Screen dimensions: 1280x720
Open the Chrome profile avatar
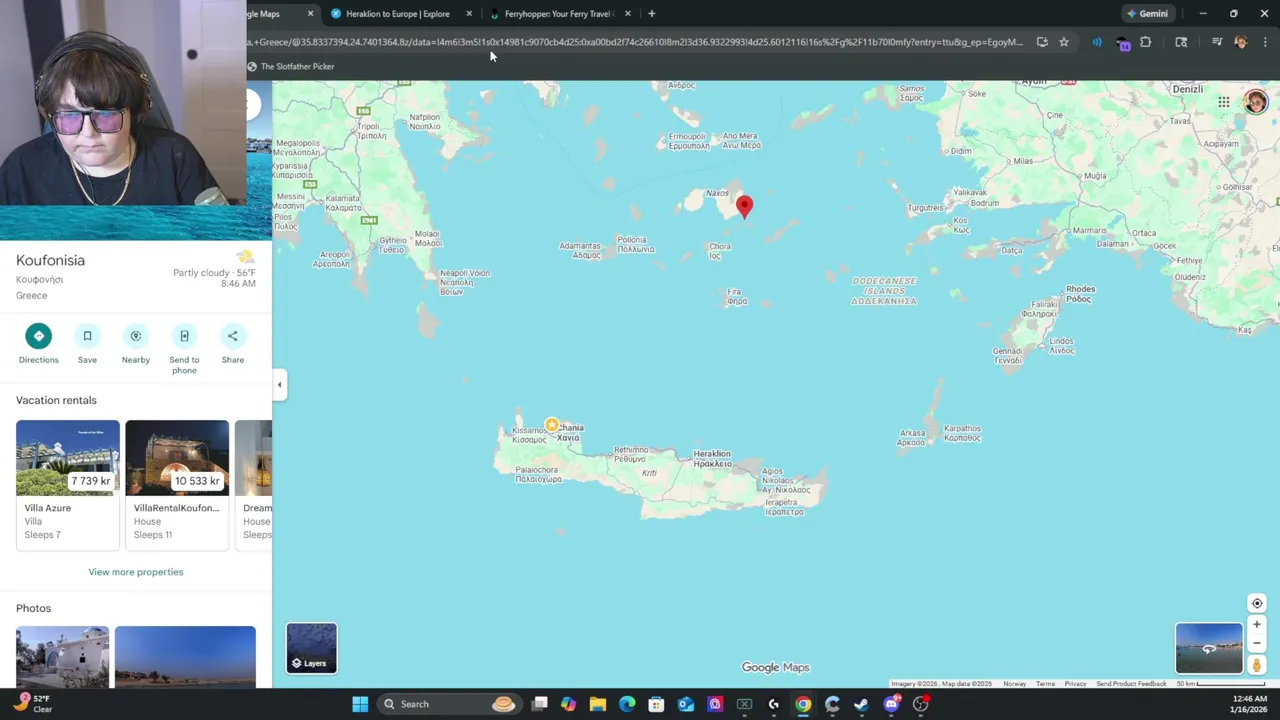coord(1241,42)
